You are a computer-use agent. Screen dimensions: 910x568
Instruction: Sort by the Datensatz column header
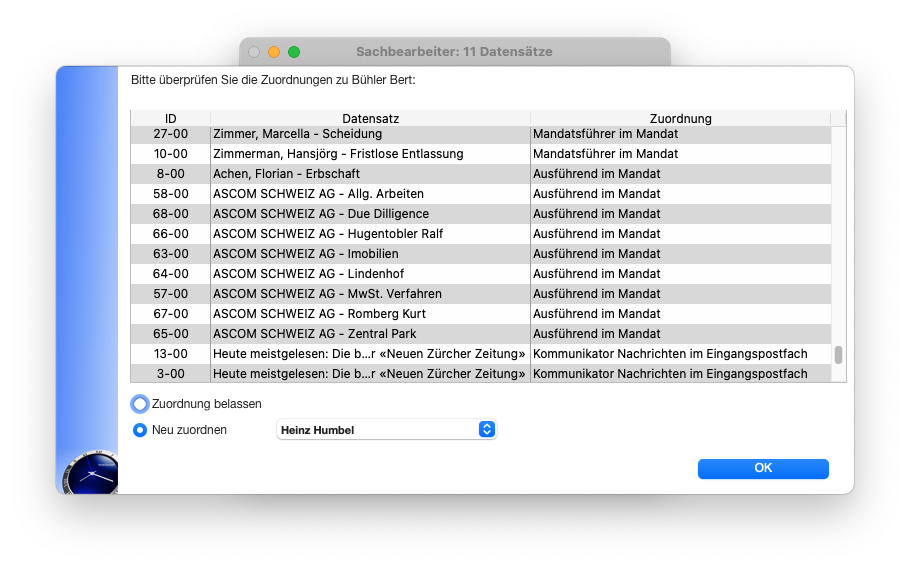point(370,118)
